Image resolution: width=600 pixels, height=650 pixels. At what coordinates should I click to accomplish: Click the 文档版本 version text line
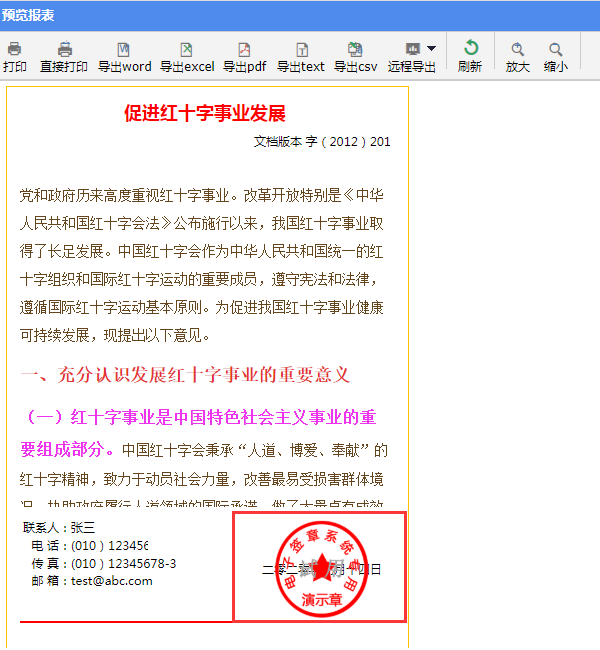click(322, 142)
